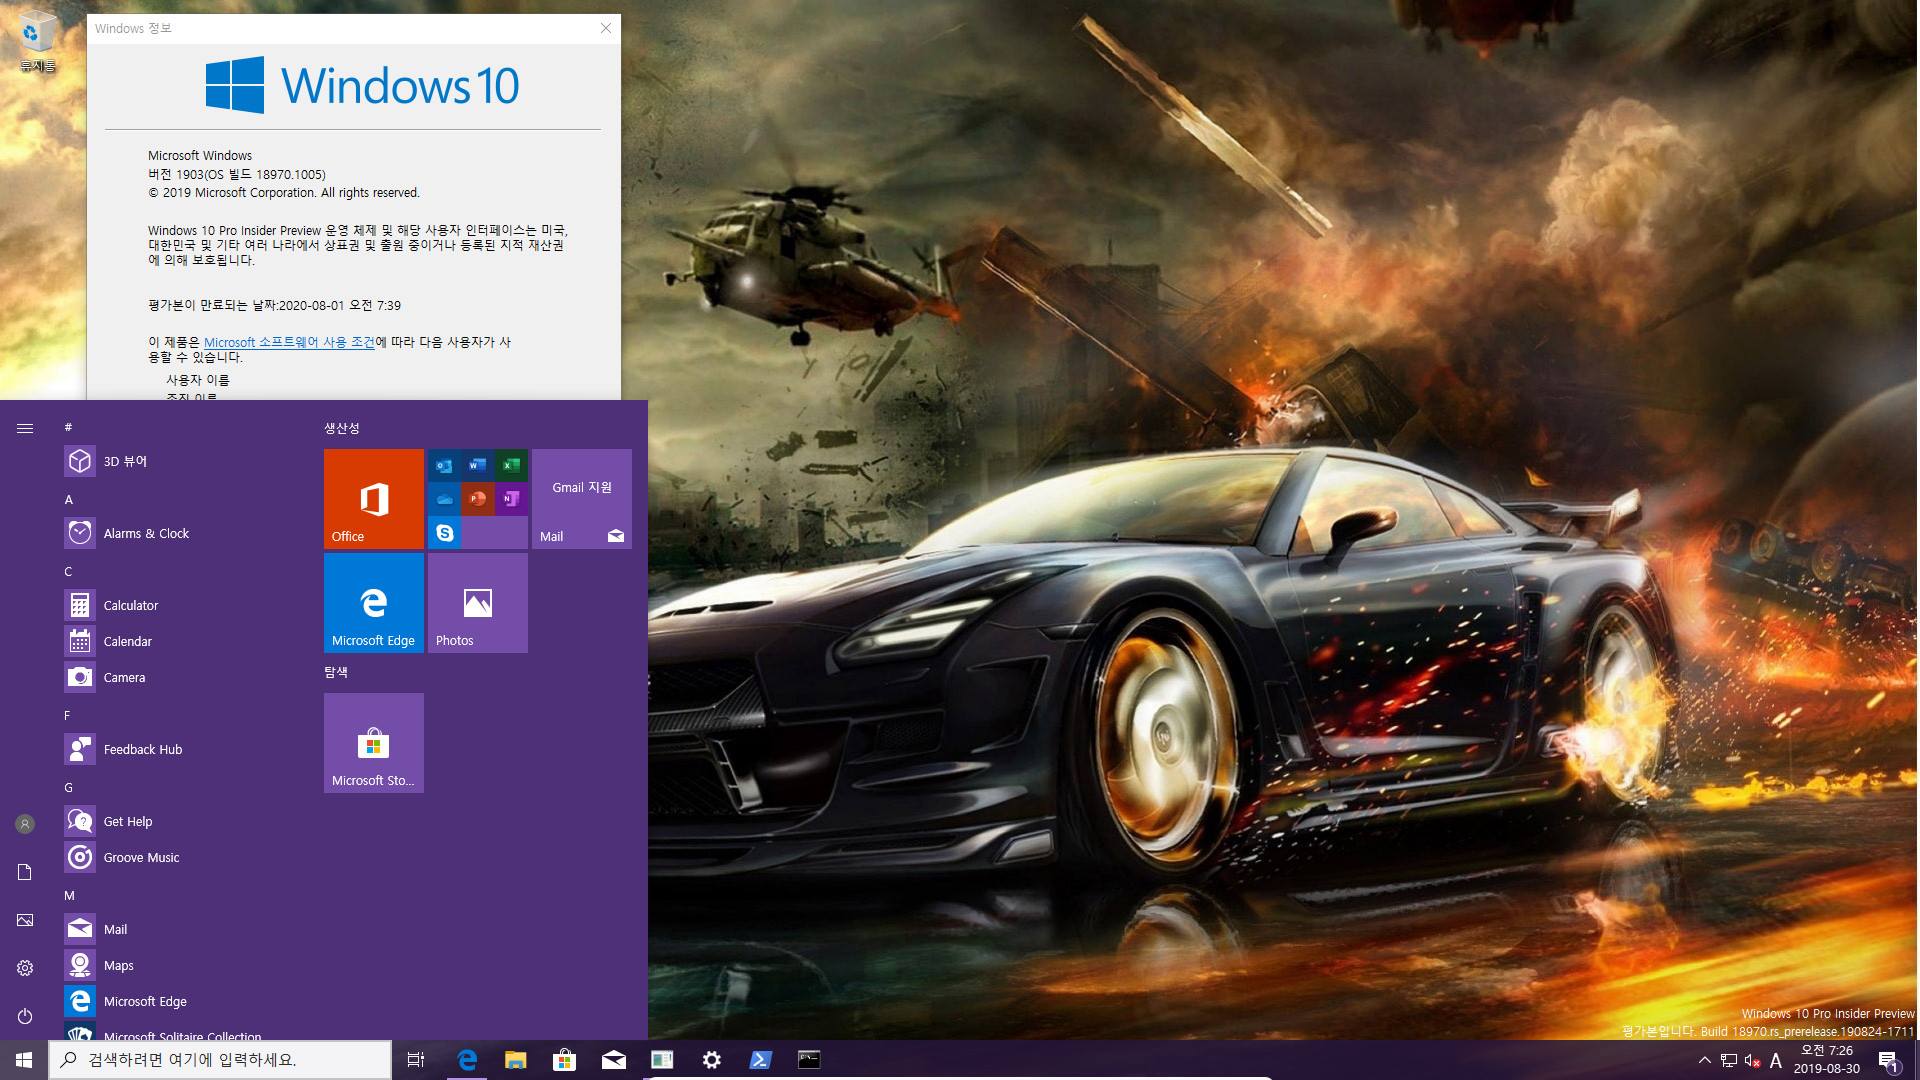The height and width of the screenshot is (1080, 1920).
Task: Click the 탐색 tile group title
Action: (x=336, y=672)
